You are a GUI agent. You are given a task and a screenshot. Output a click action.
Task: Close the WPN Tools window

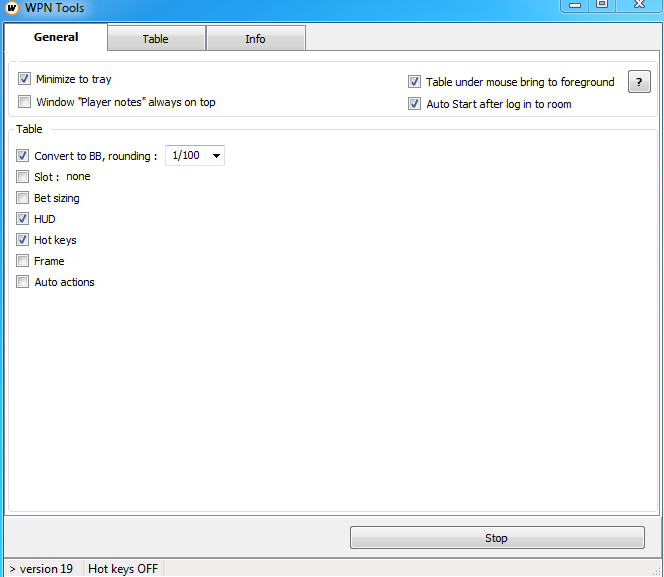[x=639, y=5]
